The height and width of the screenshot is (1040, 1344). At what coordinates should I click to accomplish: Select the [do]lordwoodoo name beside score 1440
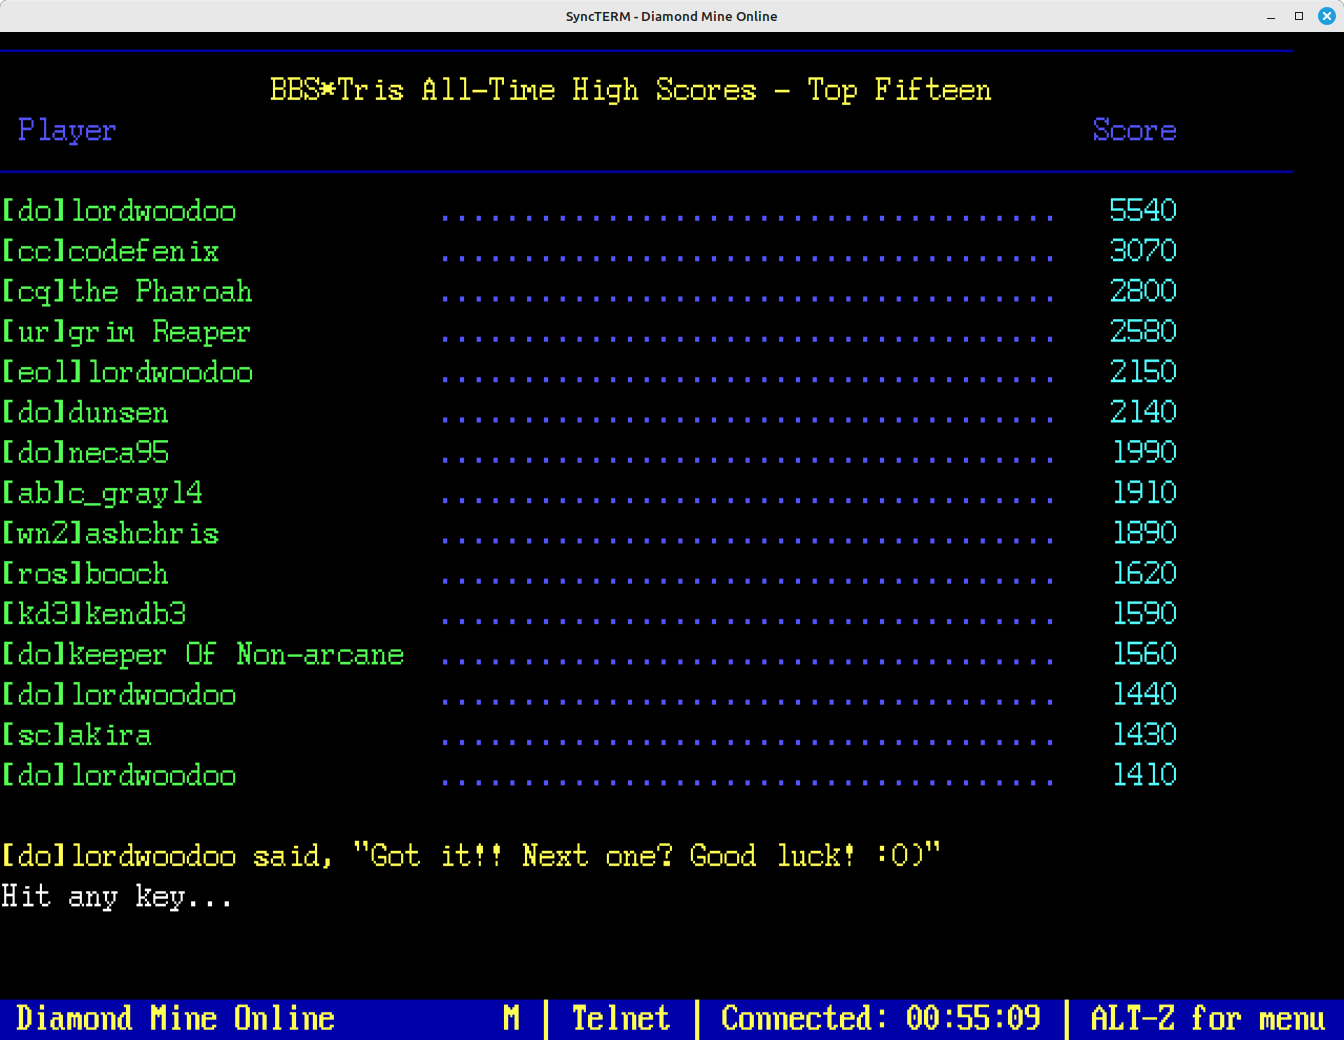click(119, 695)
